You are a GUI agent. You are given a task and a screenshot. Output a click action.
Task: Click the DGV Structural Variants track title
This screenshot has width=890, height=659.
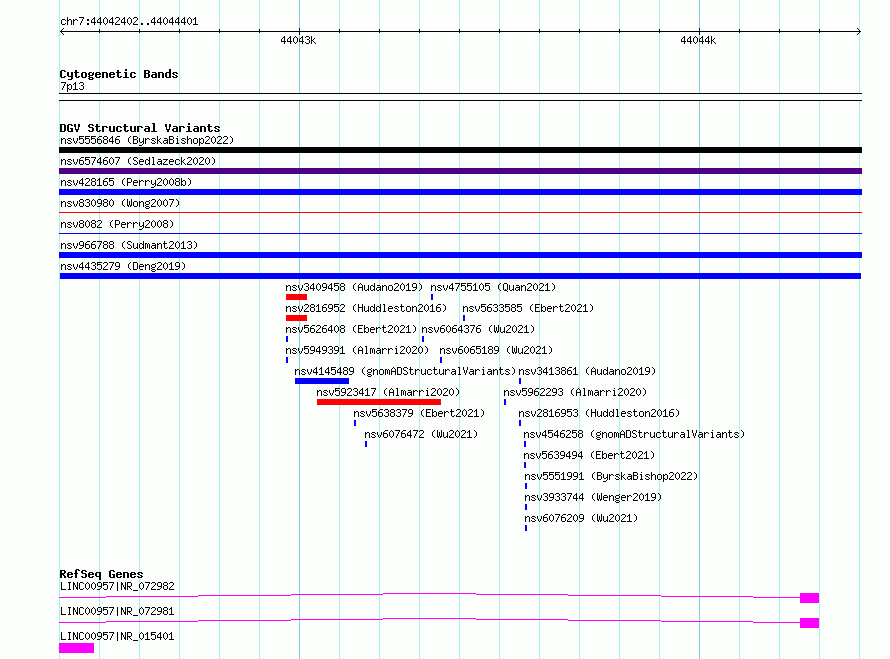[140, 128]
